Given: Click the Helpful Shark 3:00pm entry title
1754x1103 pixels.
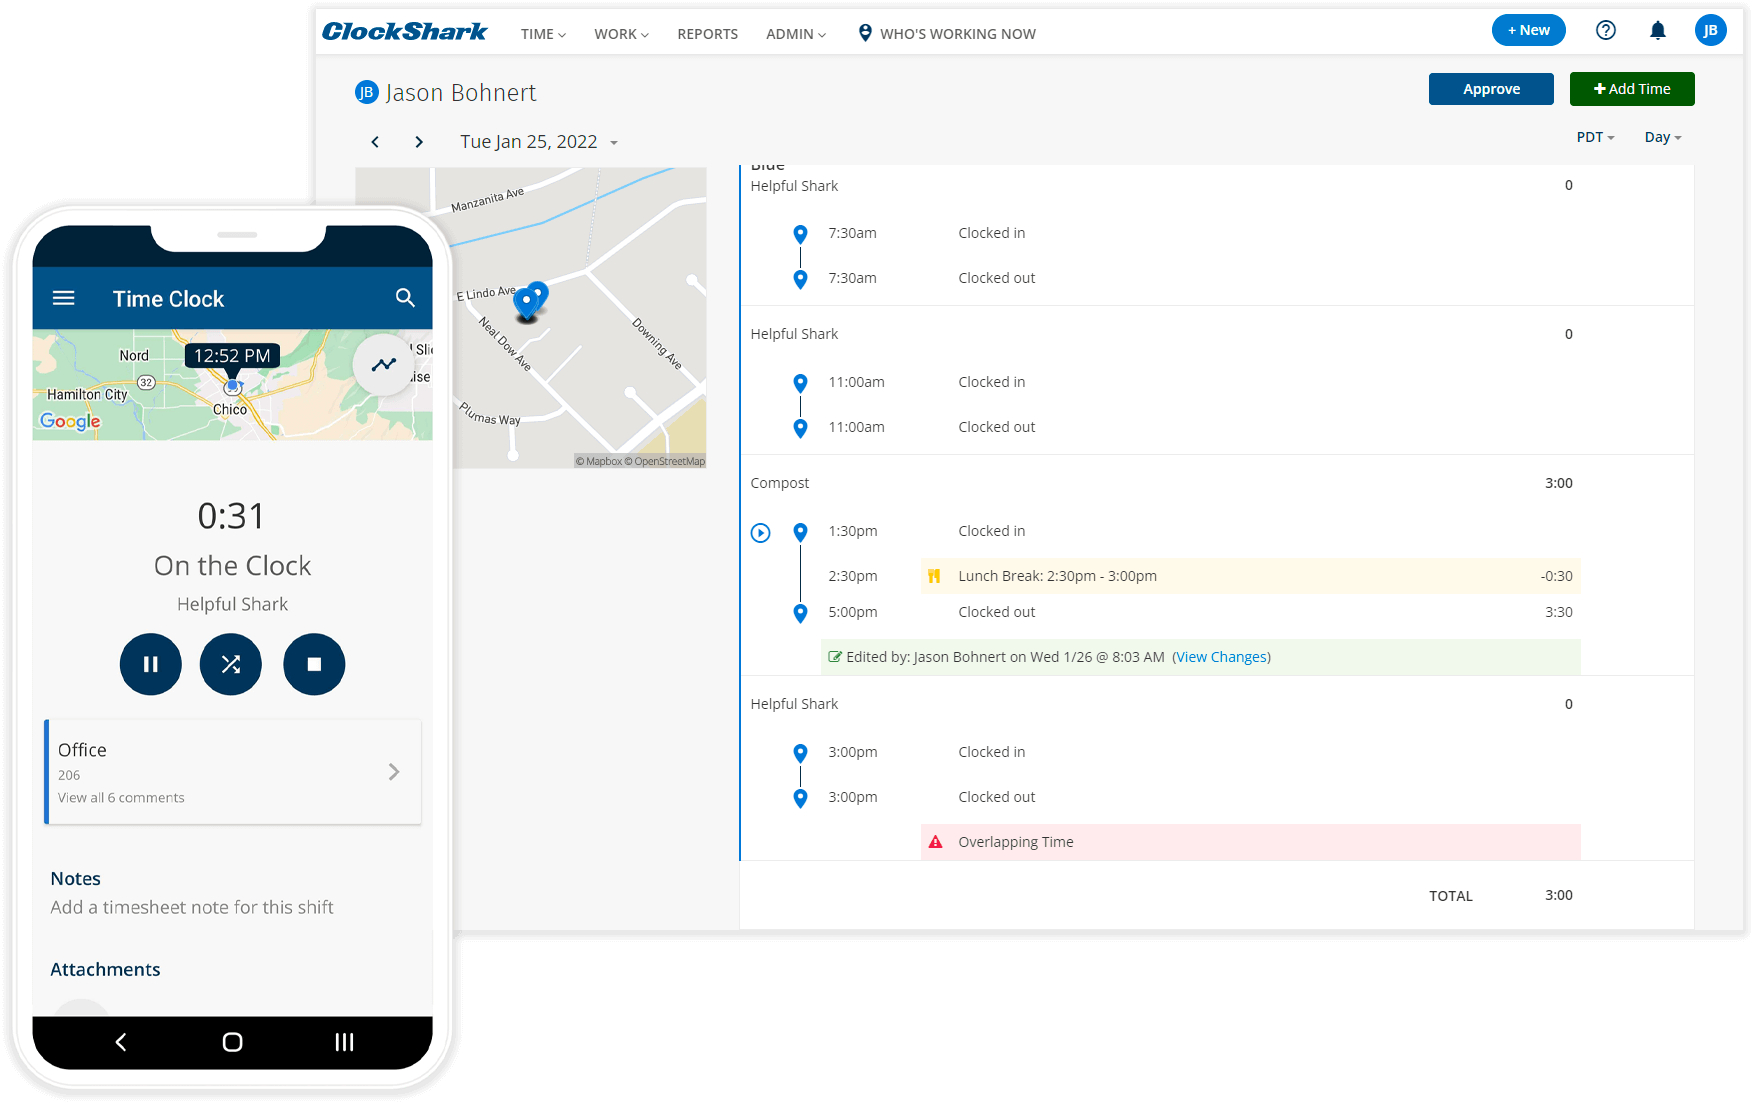Looking at the screenshot, I should (x=794, y=704).
